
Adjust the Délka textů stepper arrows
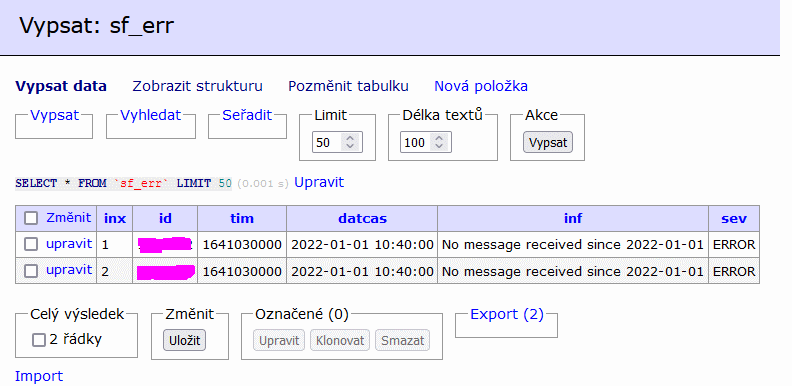pos(438,142)
